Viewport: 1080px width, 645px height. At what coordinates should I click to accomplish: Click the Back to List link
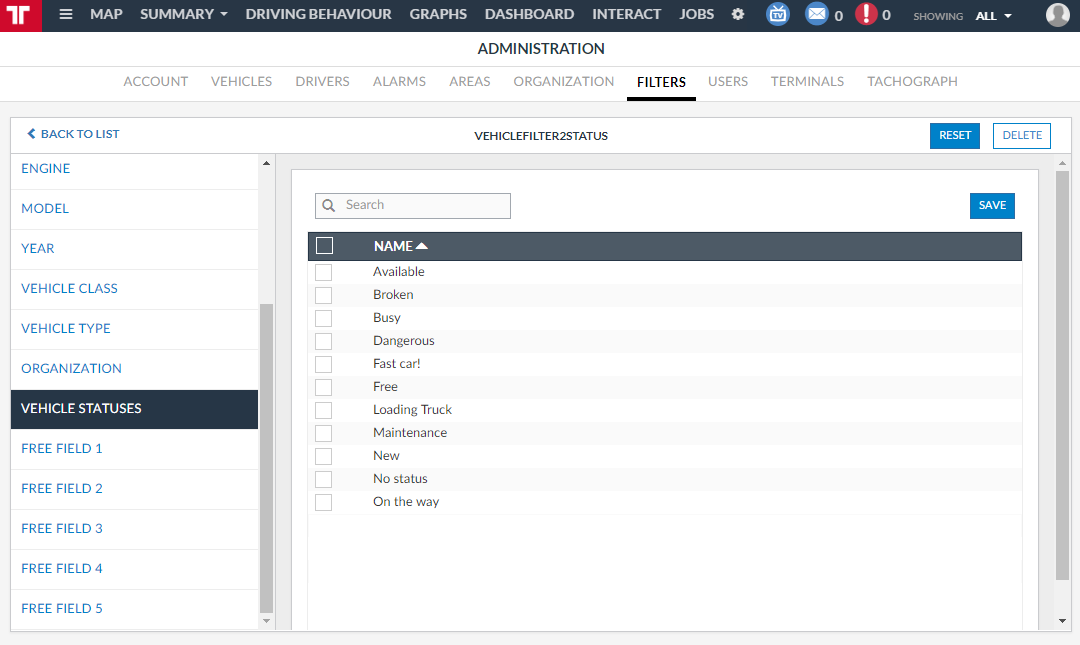(x=73, y=134)
